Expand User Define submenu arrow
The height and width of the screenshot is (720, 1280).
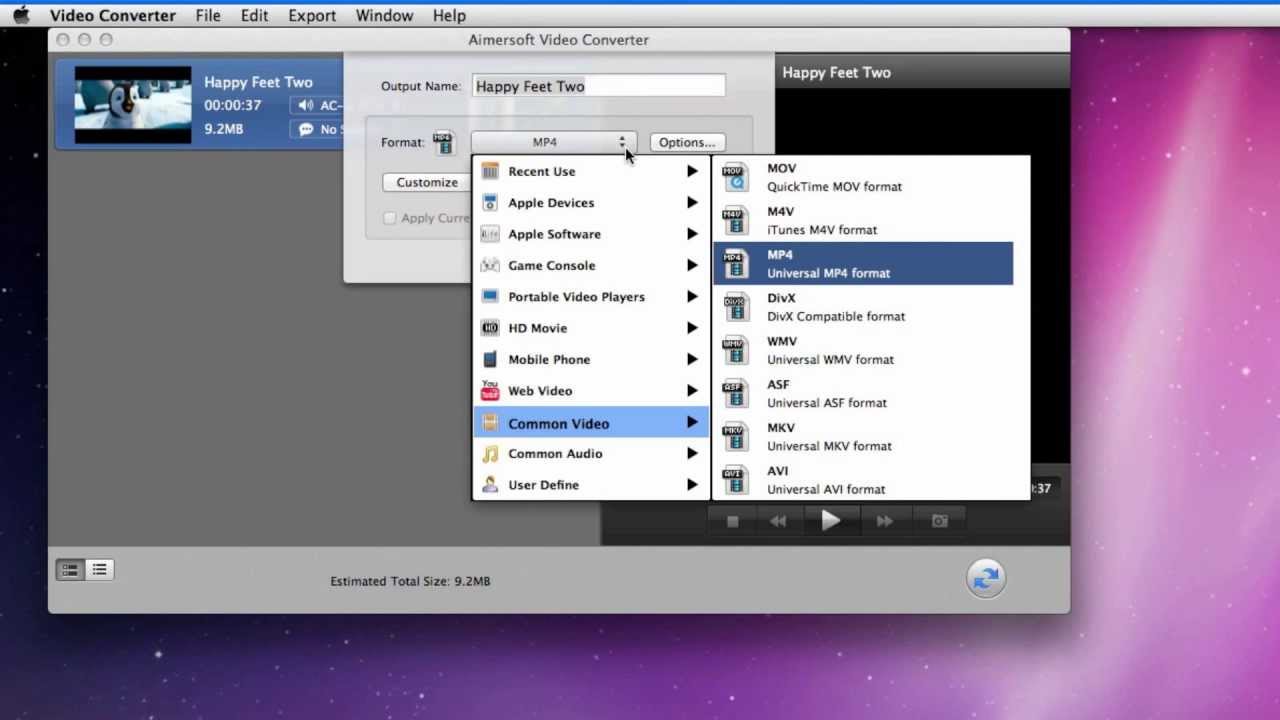pos(692,485)
